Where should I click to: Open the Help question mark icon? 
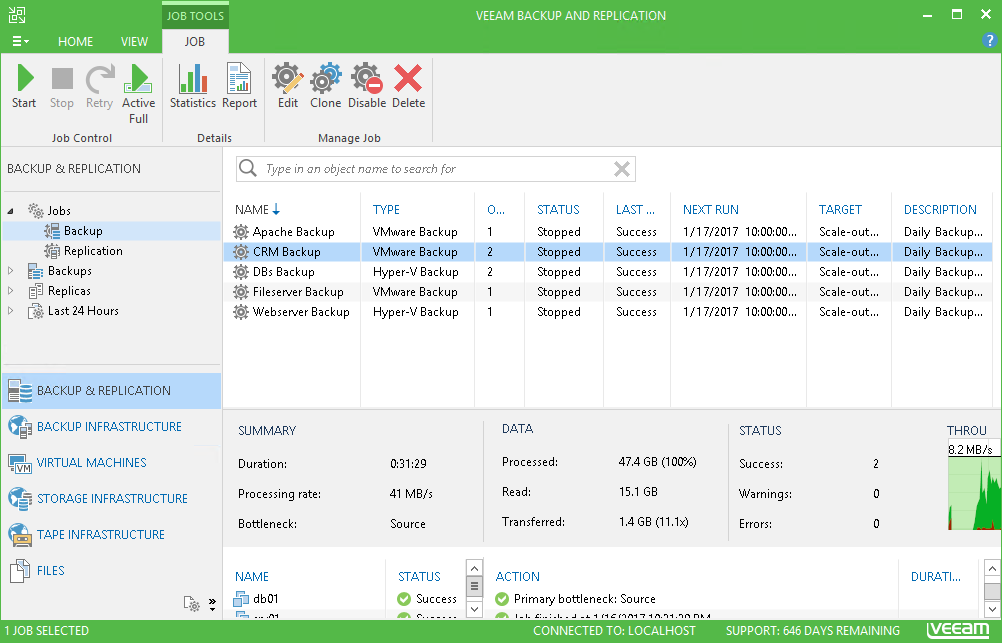click(x=989, y=40)
